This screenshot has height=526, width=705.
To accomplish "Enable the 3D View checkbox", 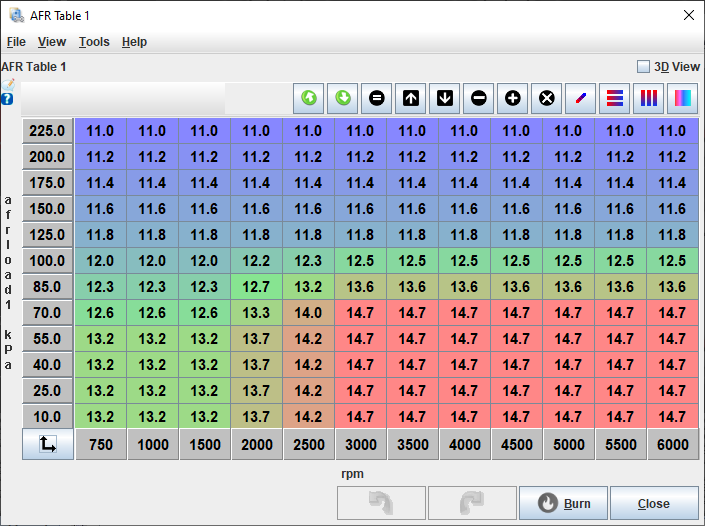I will point(644,67).
